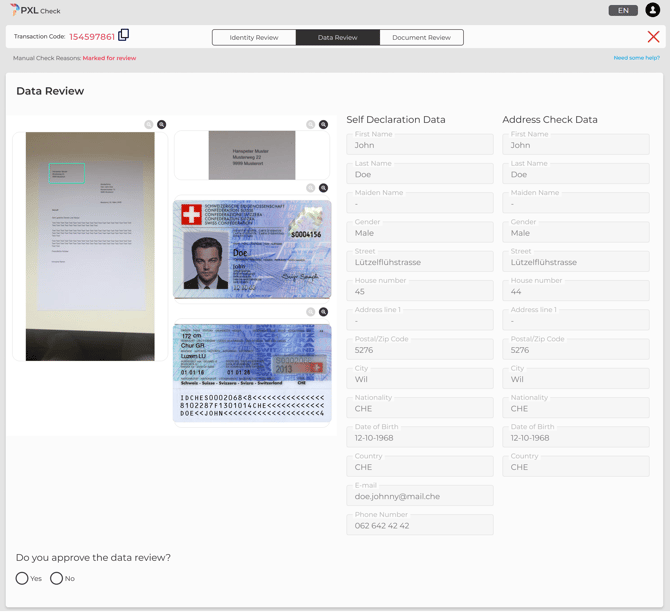Click Self Declaration City field
The image size is (670, 612).
[420, 379]
